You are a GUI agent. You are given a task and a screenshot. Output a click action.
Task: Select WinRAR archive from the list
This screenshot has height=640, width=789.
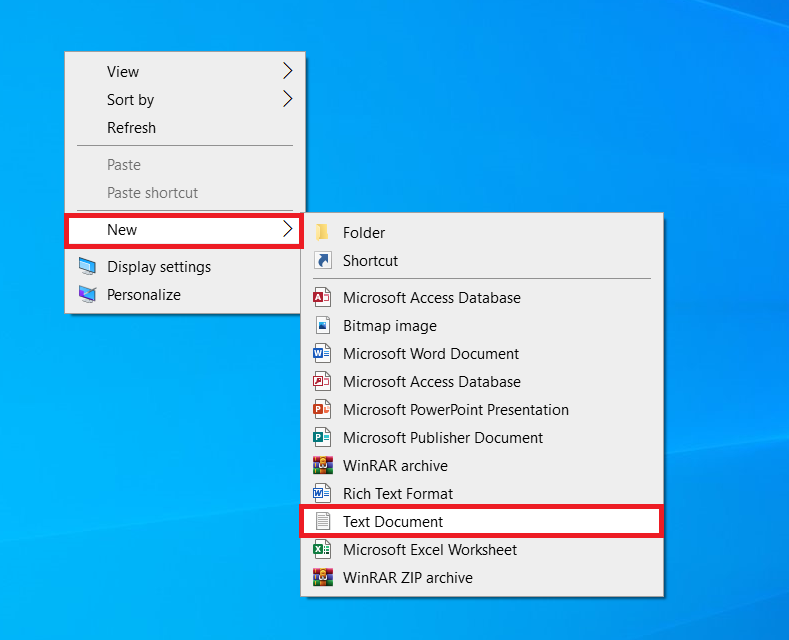(x=394, y=465)
